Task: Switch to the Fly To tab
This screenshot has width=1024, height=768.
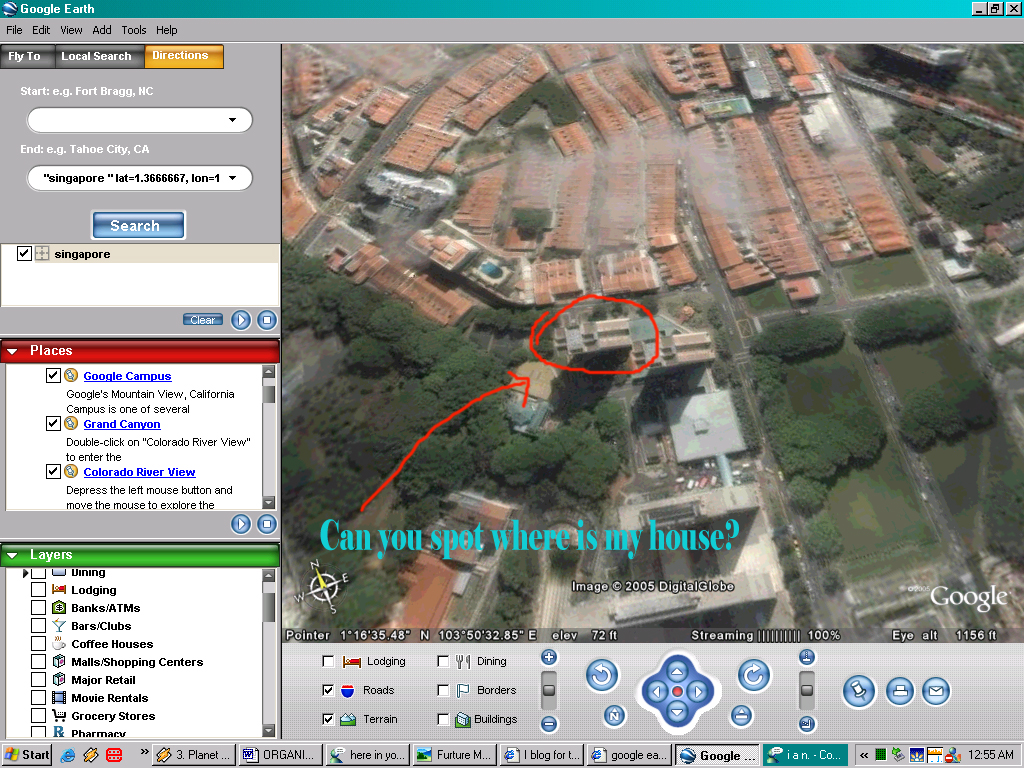Action: pyautogui.click(x=26, y=56)
